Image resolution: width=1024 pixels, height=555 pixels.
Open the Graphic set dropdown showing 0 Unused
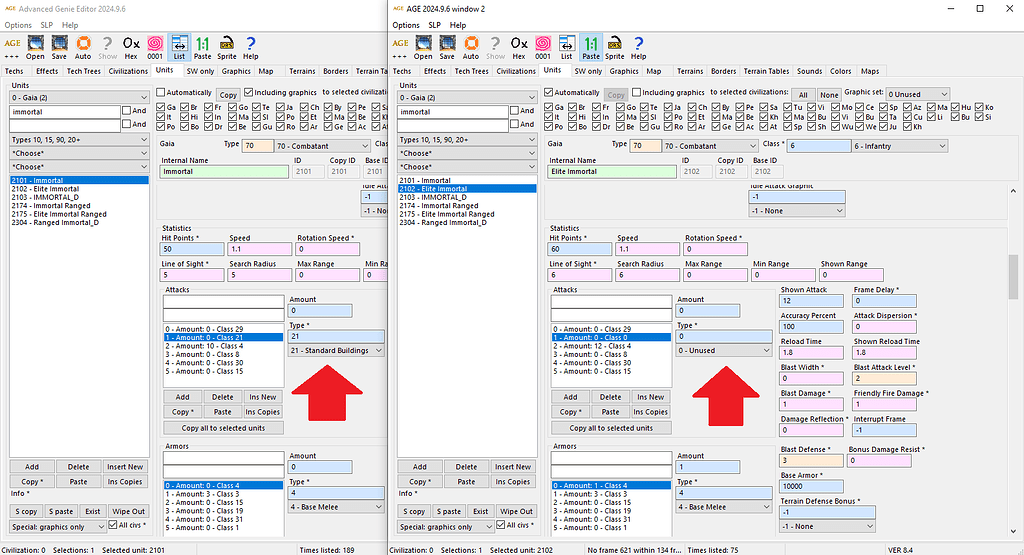(x=917, y=94)
